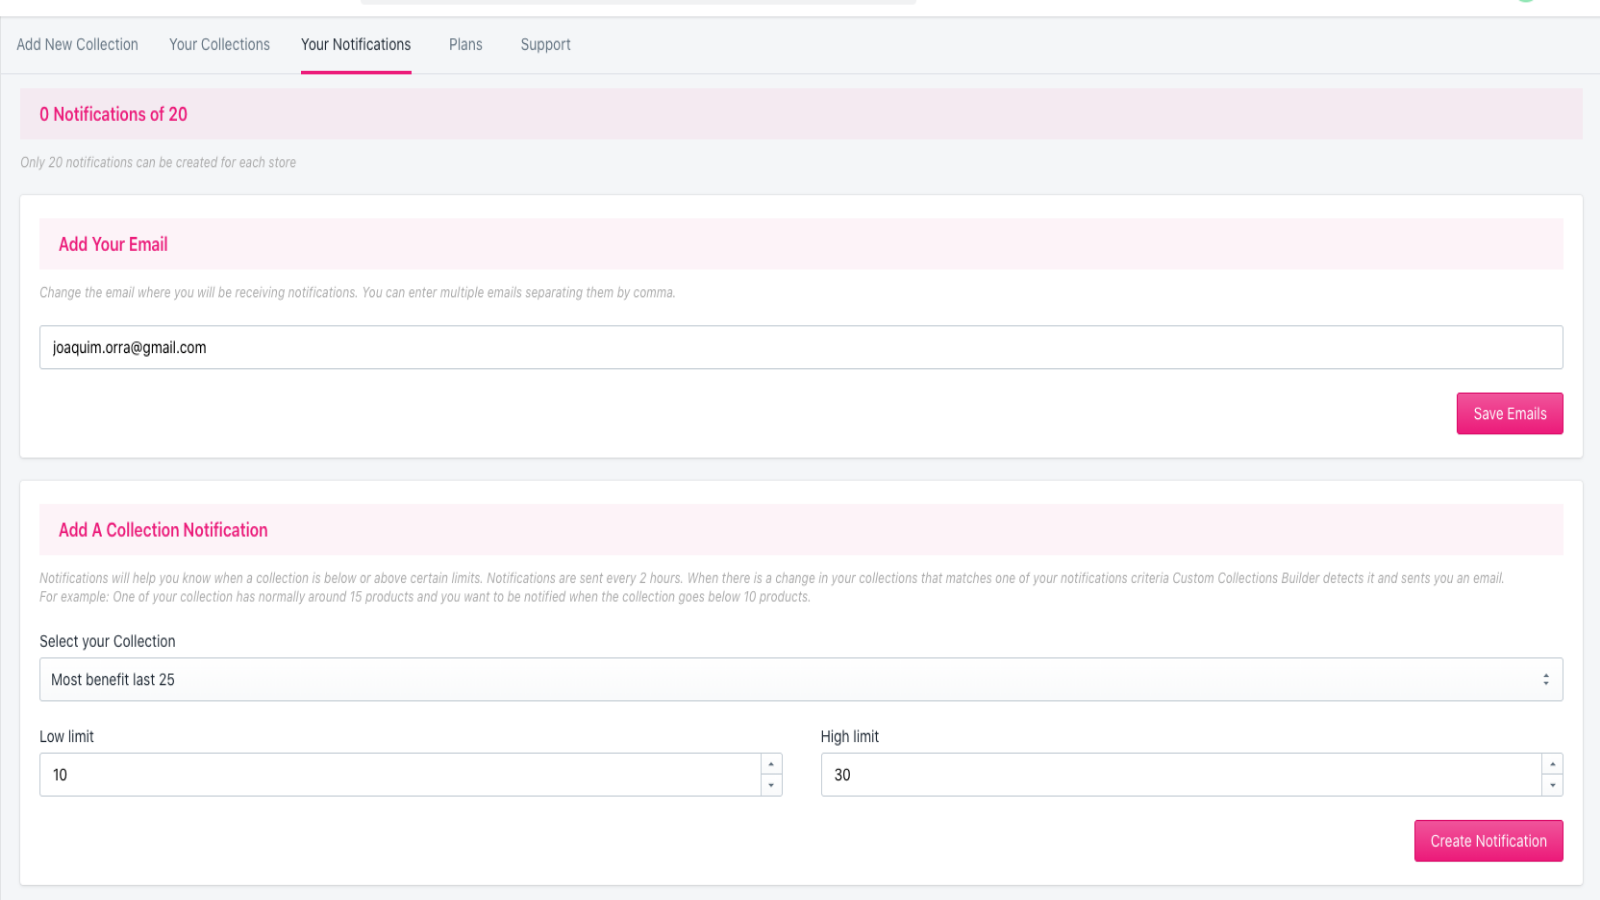
Task: Click the 'Low limit' label text
Action: click(66, 737)
